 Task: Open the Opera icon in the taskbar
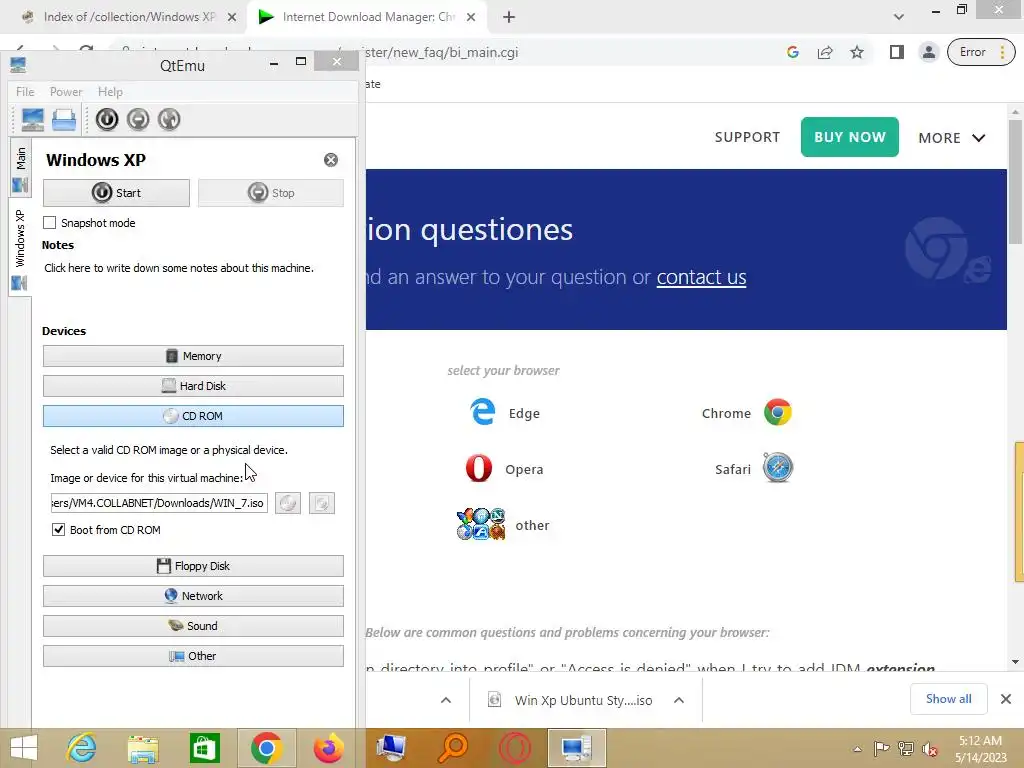[515, 748]
